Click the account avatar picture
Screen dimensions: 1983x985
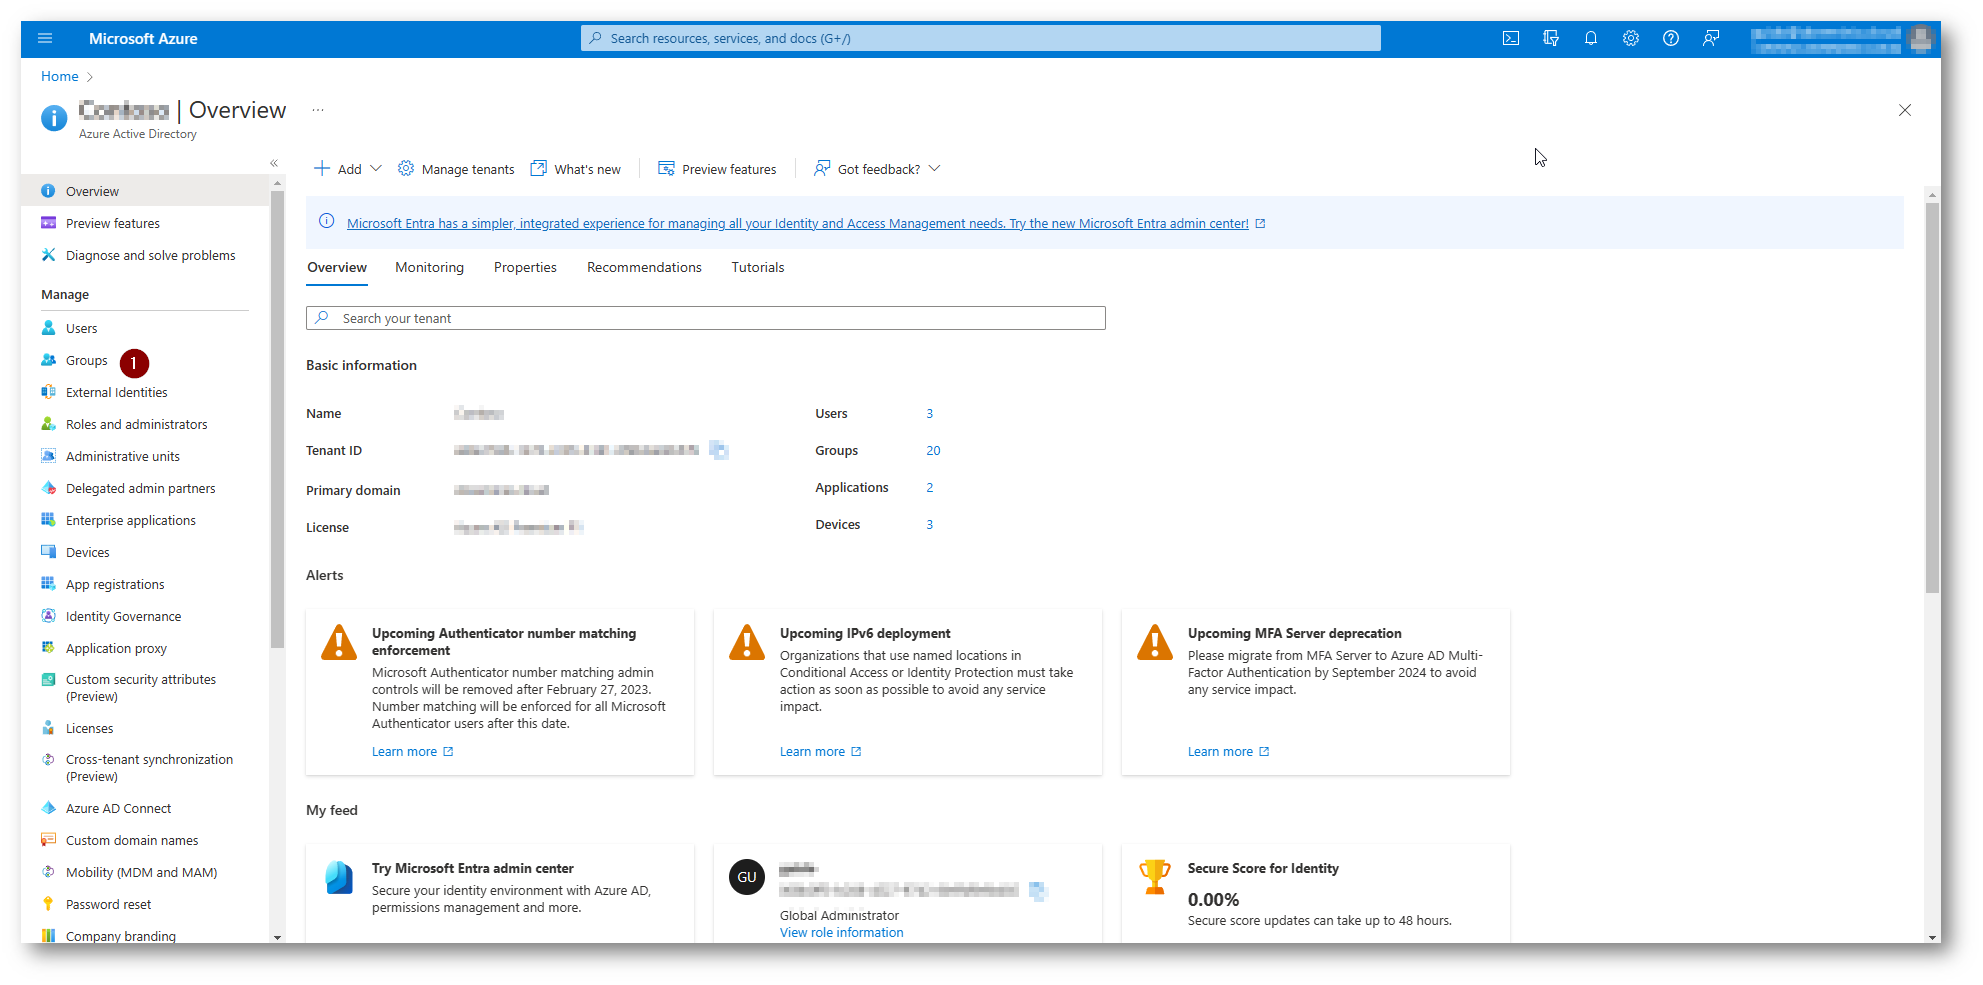1920,39
